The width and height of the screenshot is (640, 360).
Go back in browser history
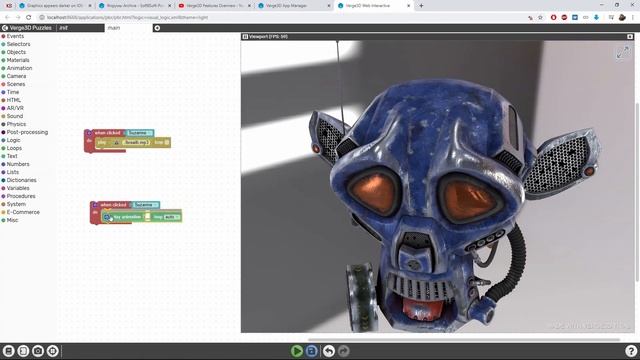point(7,18)
